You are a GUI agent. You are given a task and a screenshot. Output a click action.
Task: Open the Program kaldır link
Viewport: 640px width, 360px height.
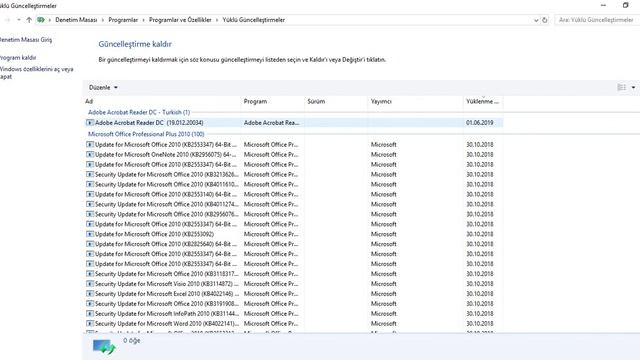pos(18,58)
